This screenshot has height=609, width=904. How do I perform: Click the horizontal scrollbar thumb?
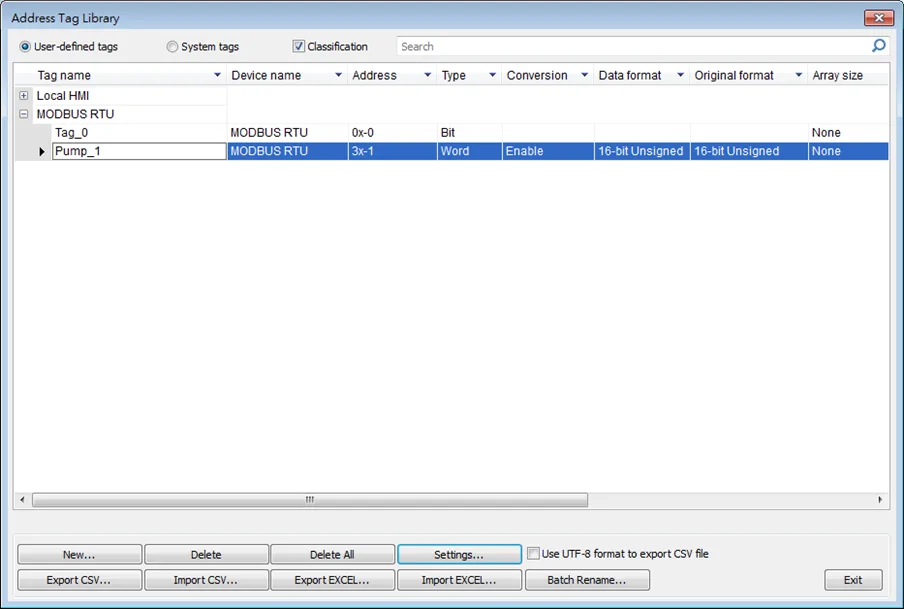(310, 499)
